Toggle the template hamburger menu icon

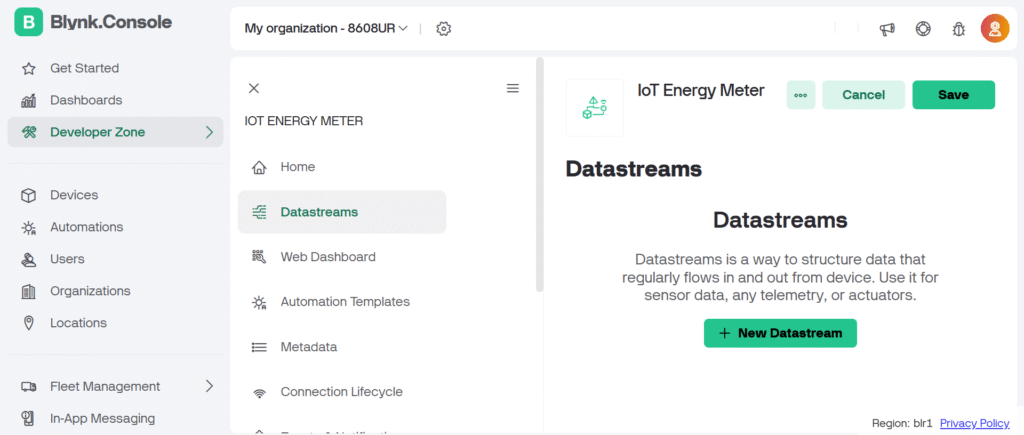point(513,88)
